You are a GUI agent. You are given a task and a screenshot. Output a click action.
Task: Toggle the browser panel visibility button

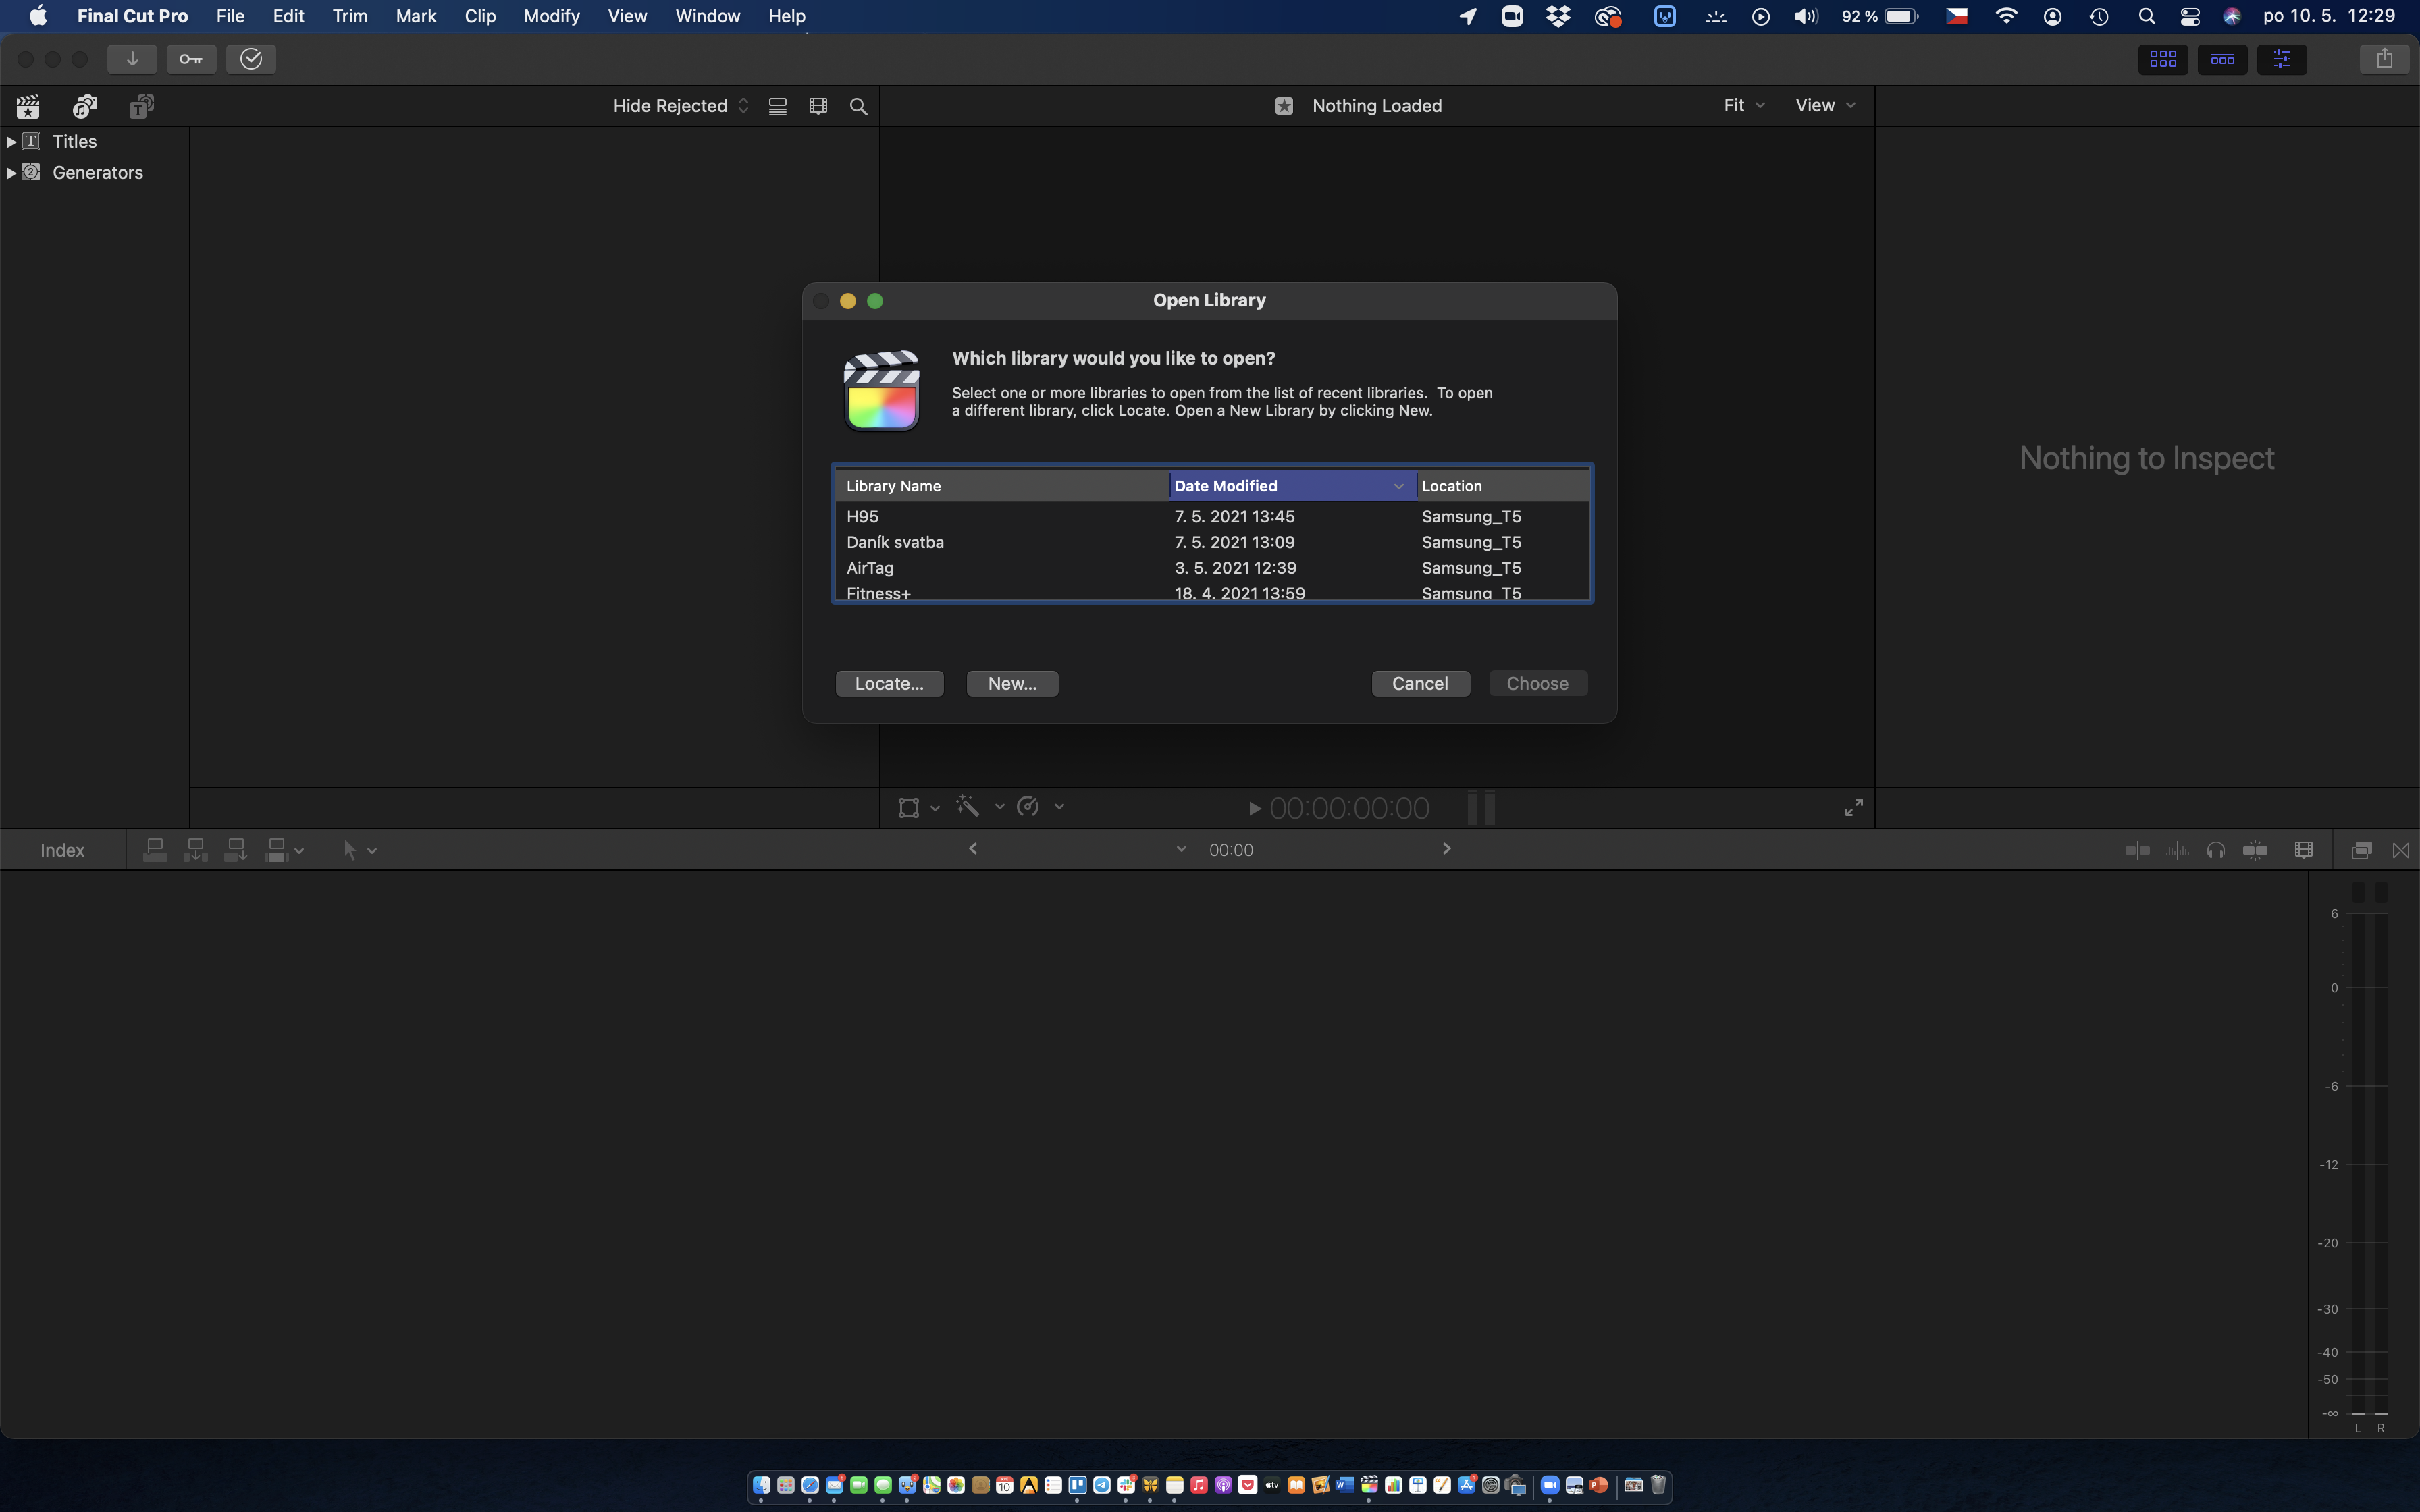point(2162,59)
